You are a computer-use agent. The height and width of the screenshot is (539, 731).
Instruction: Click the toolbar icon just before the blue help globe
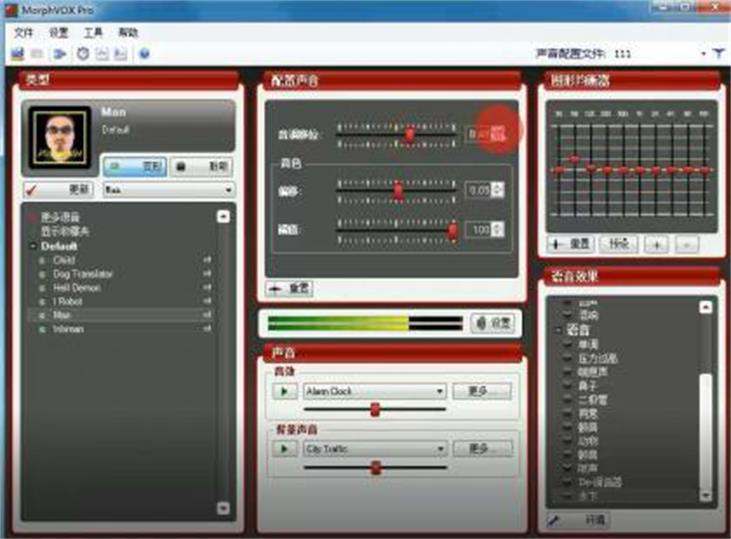click(x=121, y=54)
